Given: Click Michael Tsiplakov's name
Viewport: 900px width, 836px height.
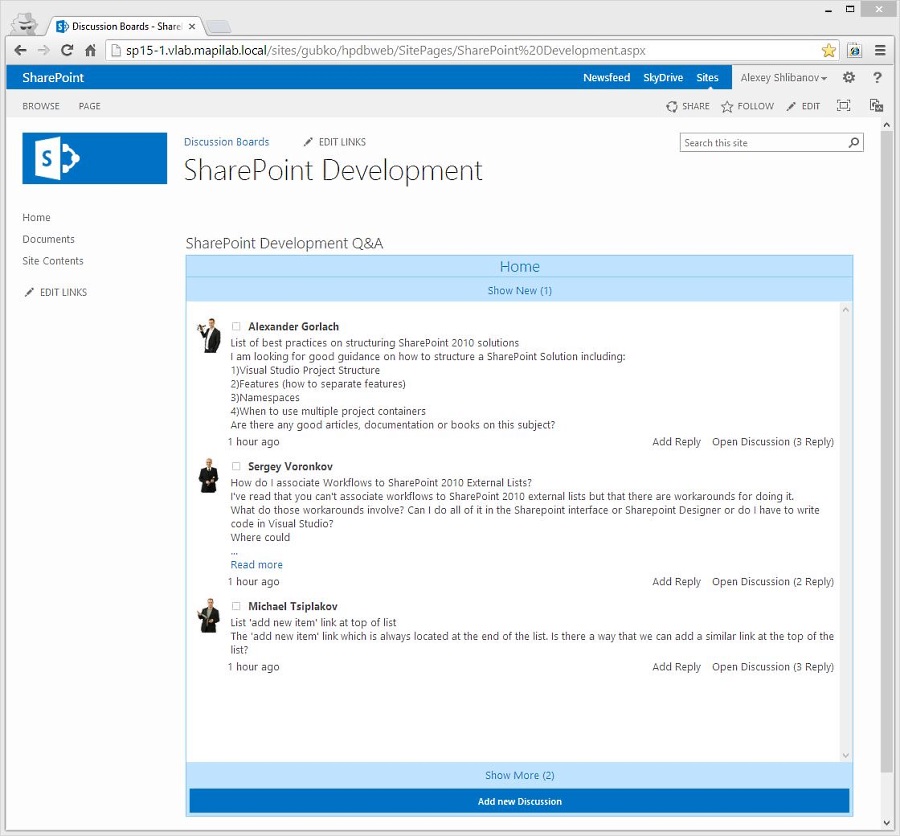Looking at the screenshot, I should click(x=293, y=606).
